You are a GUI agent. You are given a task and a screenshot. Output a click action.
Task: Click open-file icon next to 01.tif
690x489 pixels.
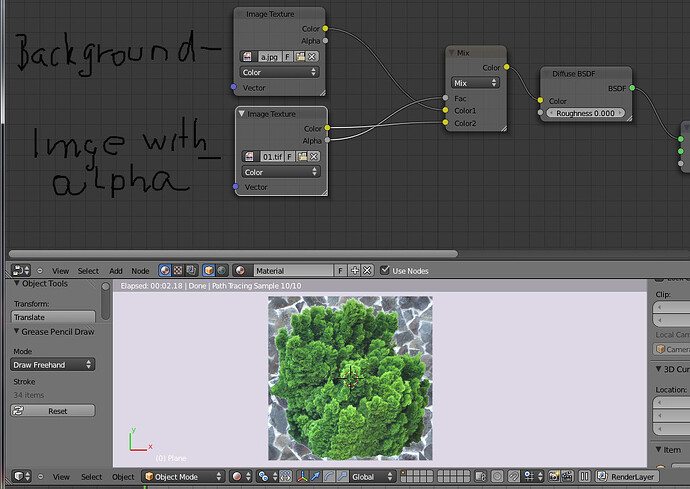pos(302,157)
